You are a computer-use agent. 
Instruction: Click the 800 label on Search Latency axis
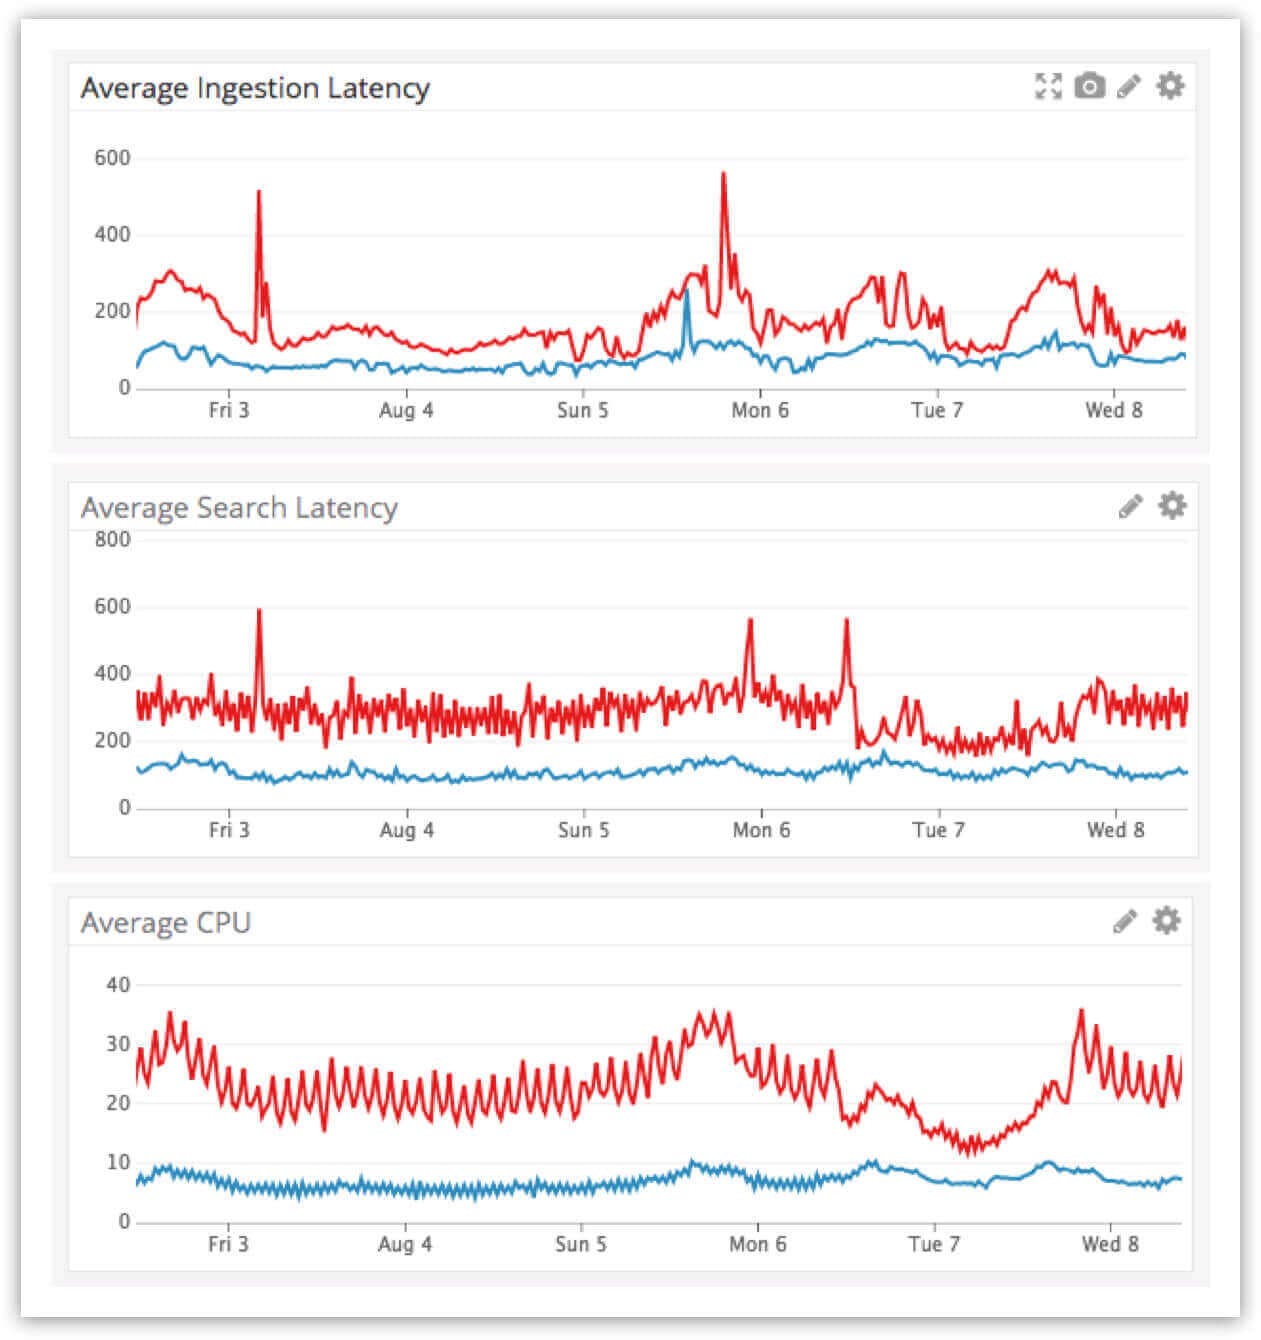coord(113,539)
